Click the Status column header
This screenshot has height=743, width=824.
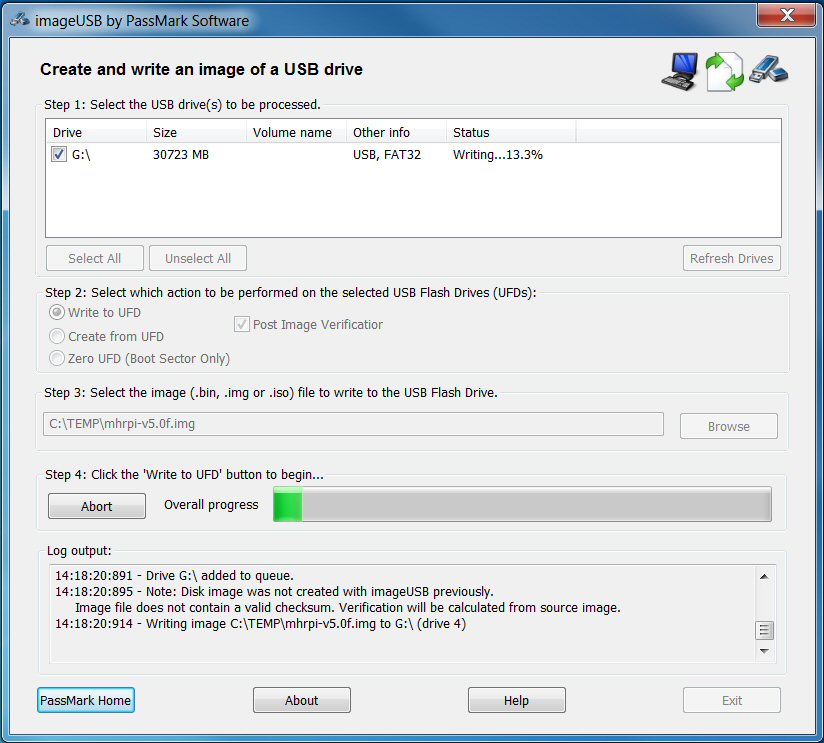(x=510, y=132)
